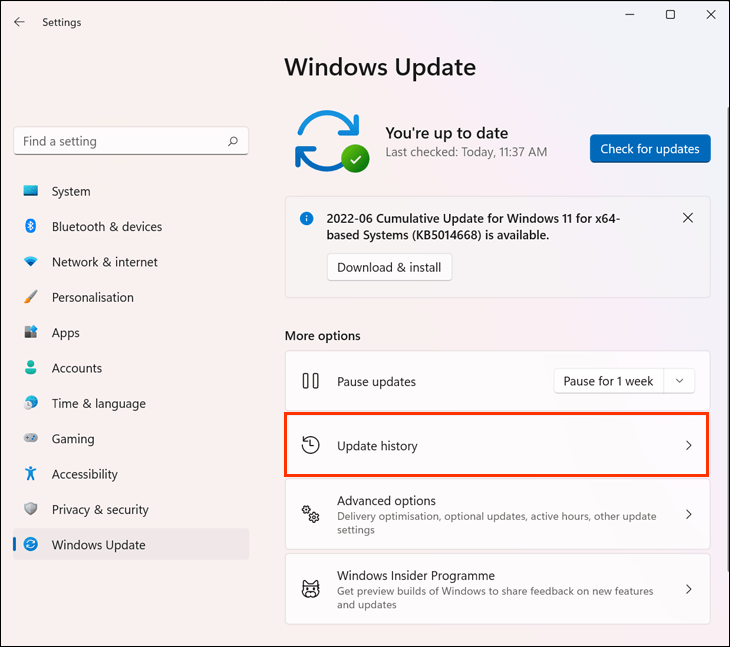Click the 'More options' heading
This screenshot has width=730, height=647.
(x=322, y=336)
